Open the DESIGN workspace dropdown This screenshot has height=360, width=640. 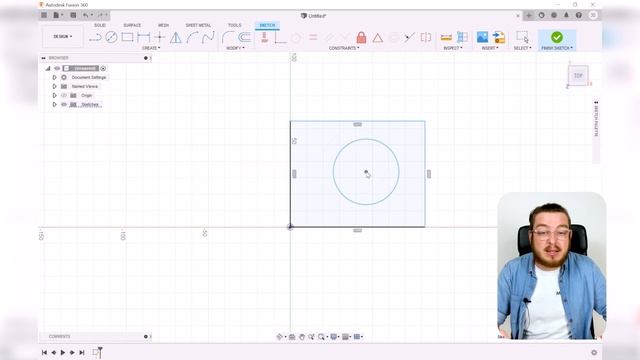click(63, 37)
